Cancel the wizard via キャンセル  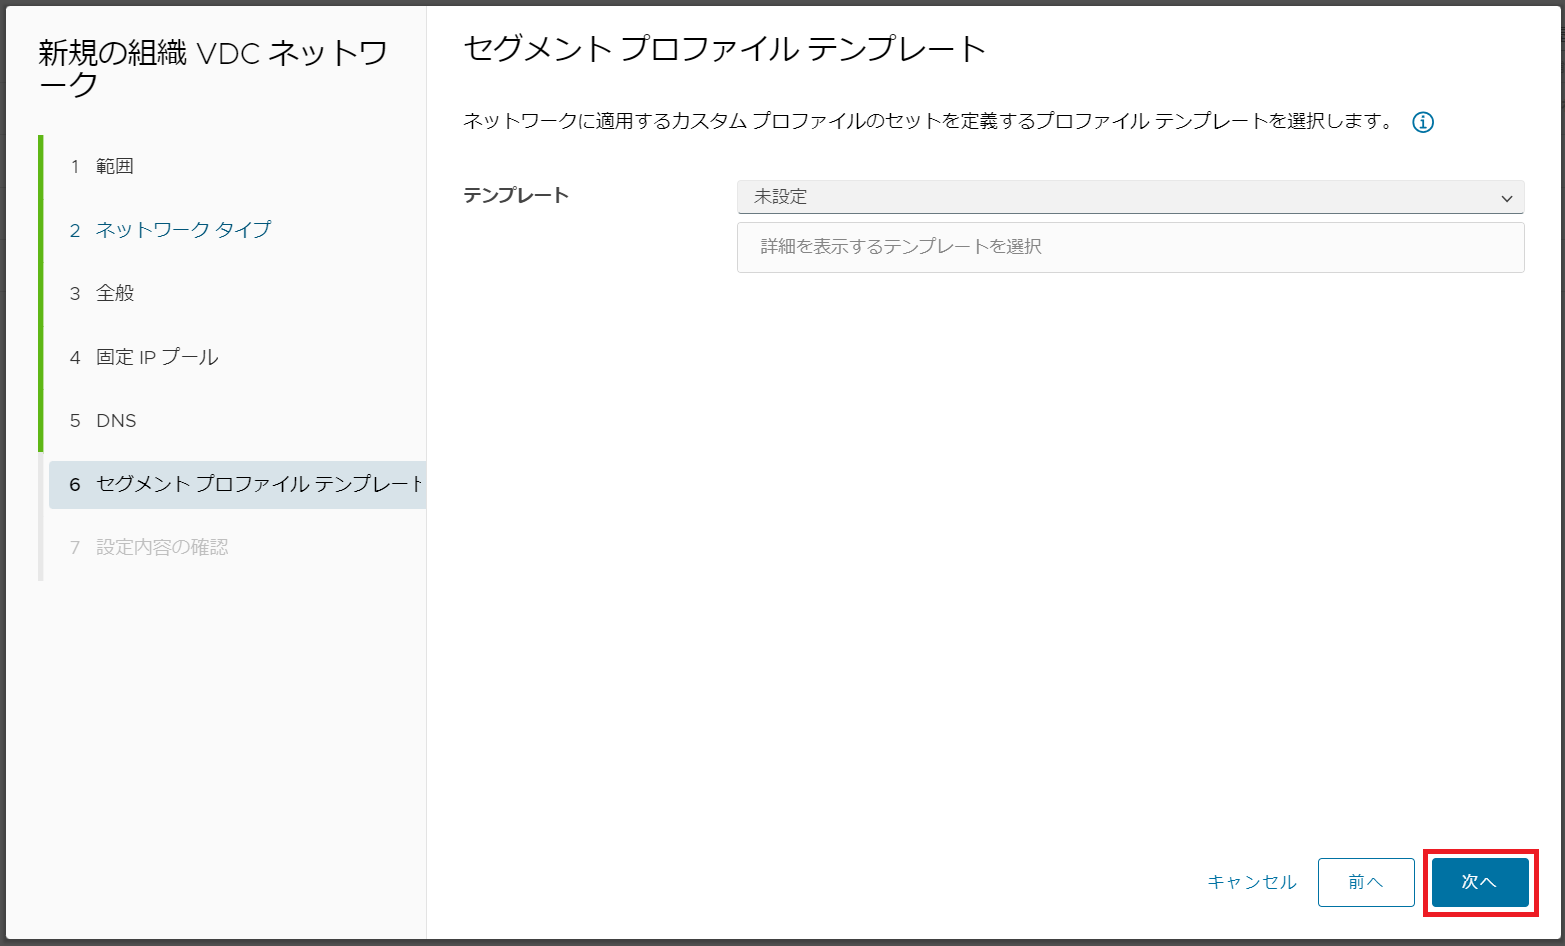tap(1251, 882)
